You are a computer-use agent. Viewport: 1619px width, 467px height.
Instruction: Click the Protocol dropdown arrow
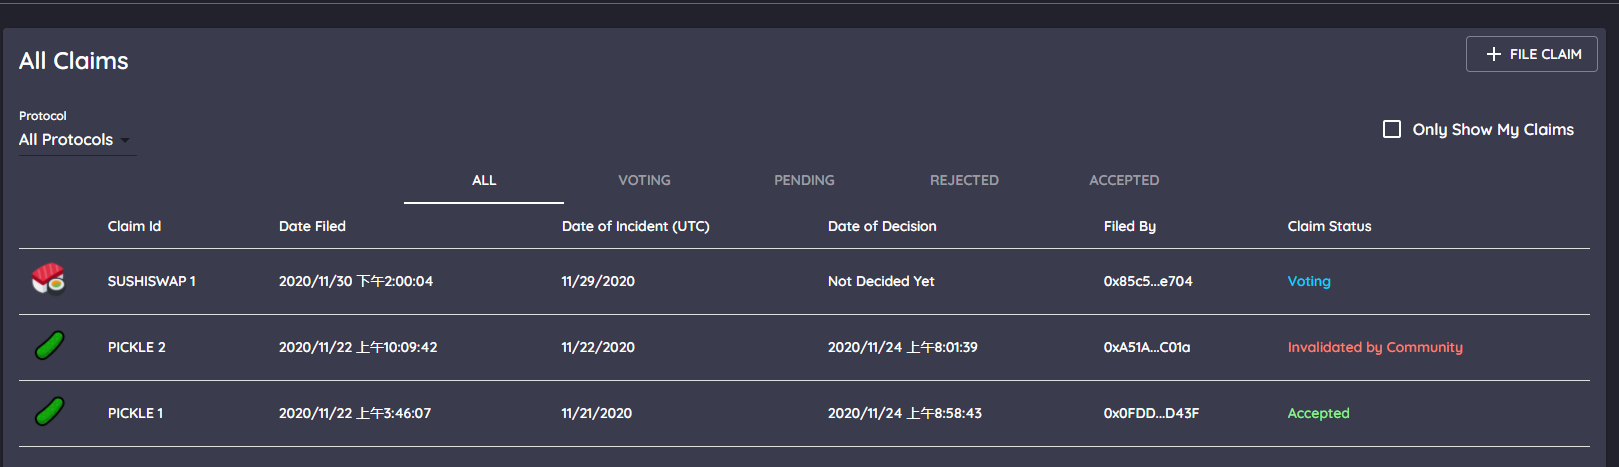(x=125, y=140)
